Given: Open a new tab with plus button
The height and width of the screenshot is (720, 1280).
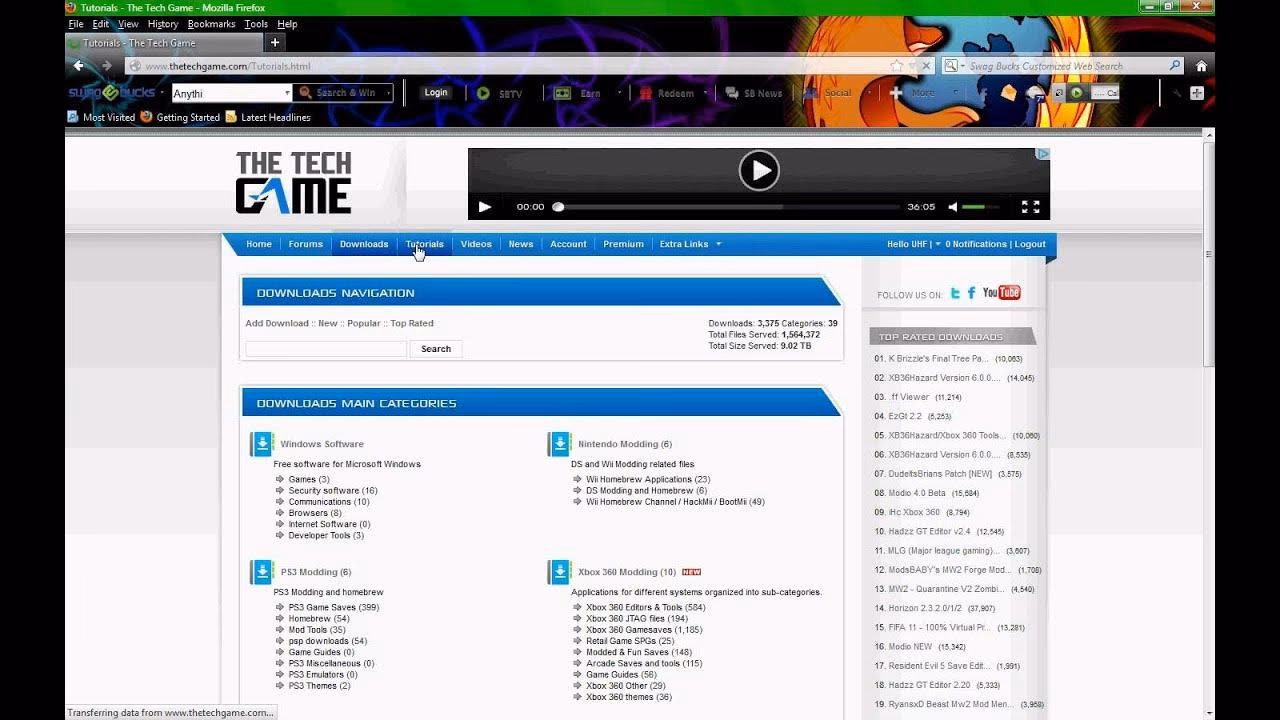Looking at the screenshot, I should pos(275,42).
